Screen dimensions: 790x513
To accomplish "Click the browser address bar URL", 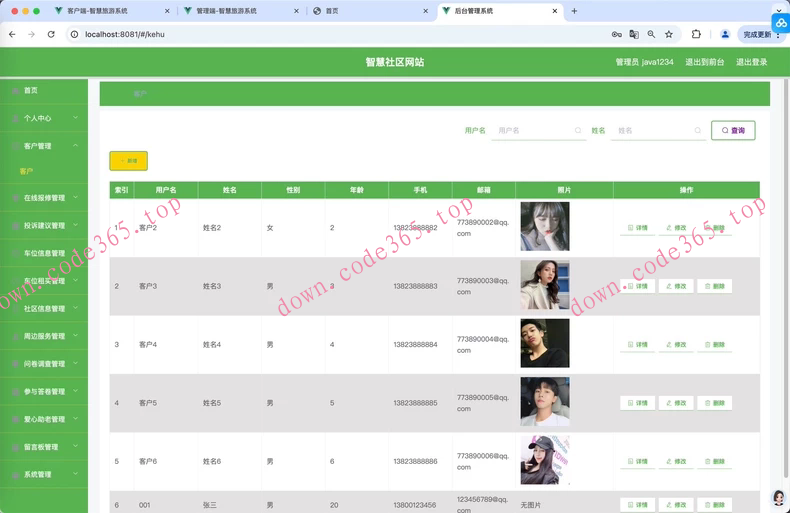I will [x=125, y=34].
